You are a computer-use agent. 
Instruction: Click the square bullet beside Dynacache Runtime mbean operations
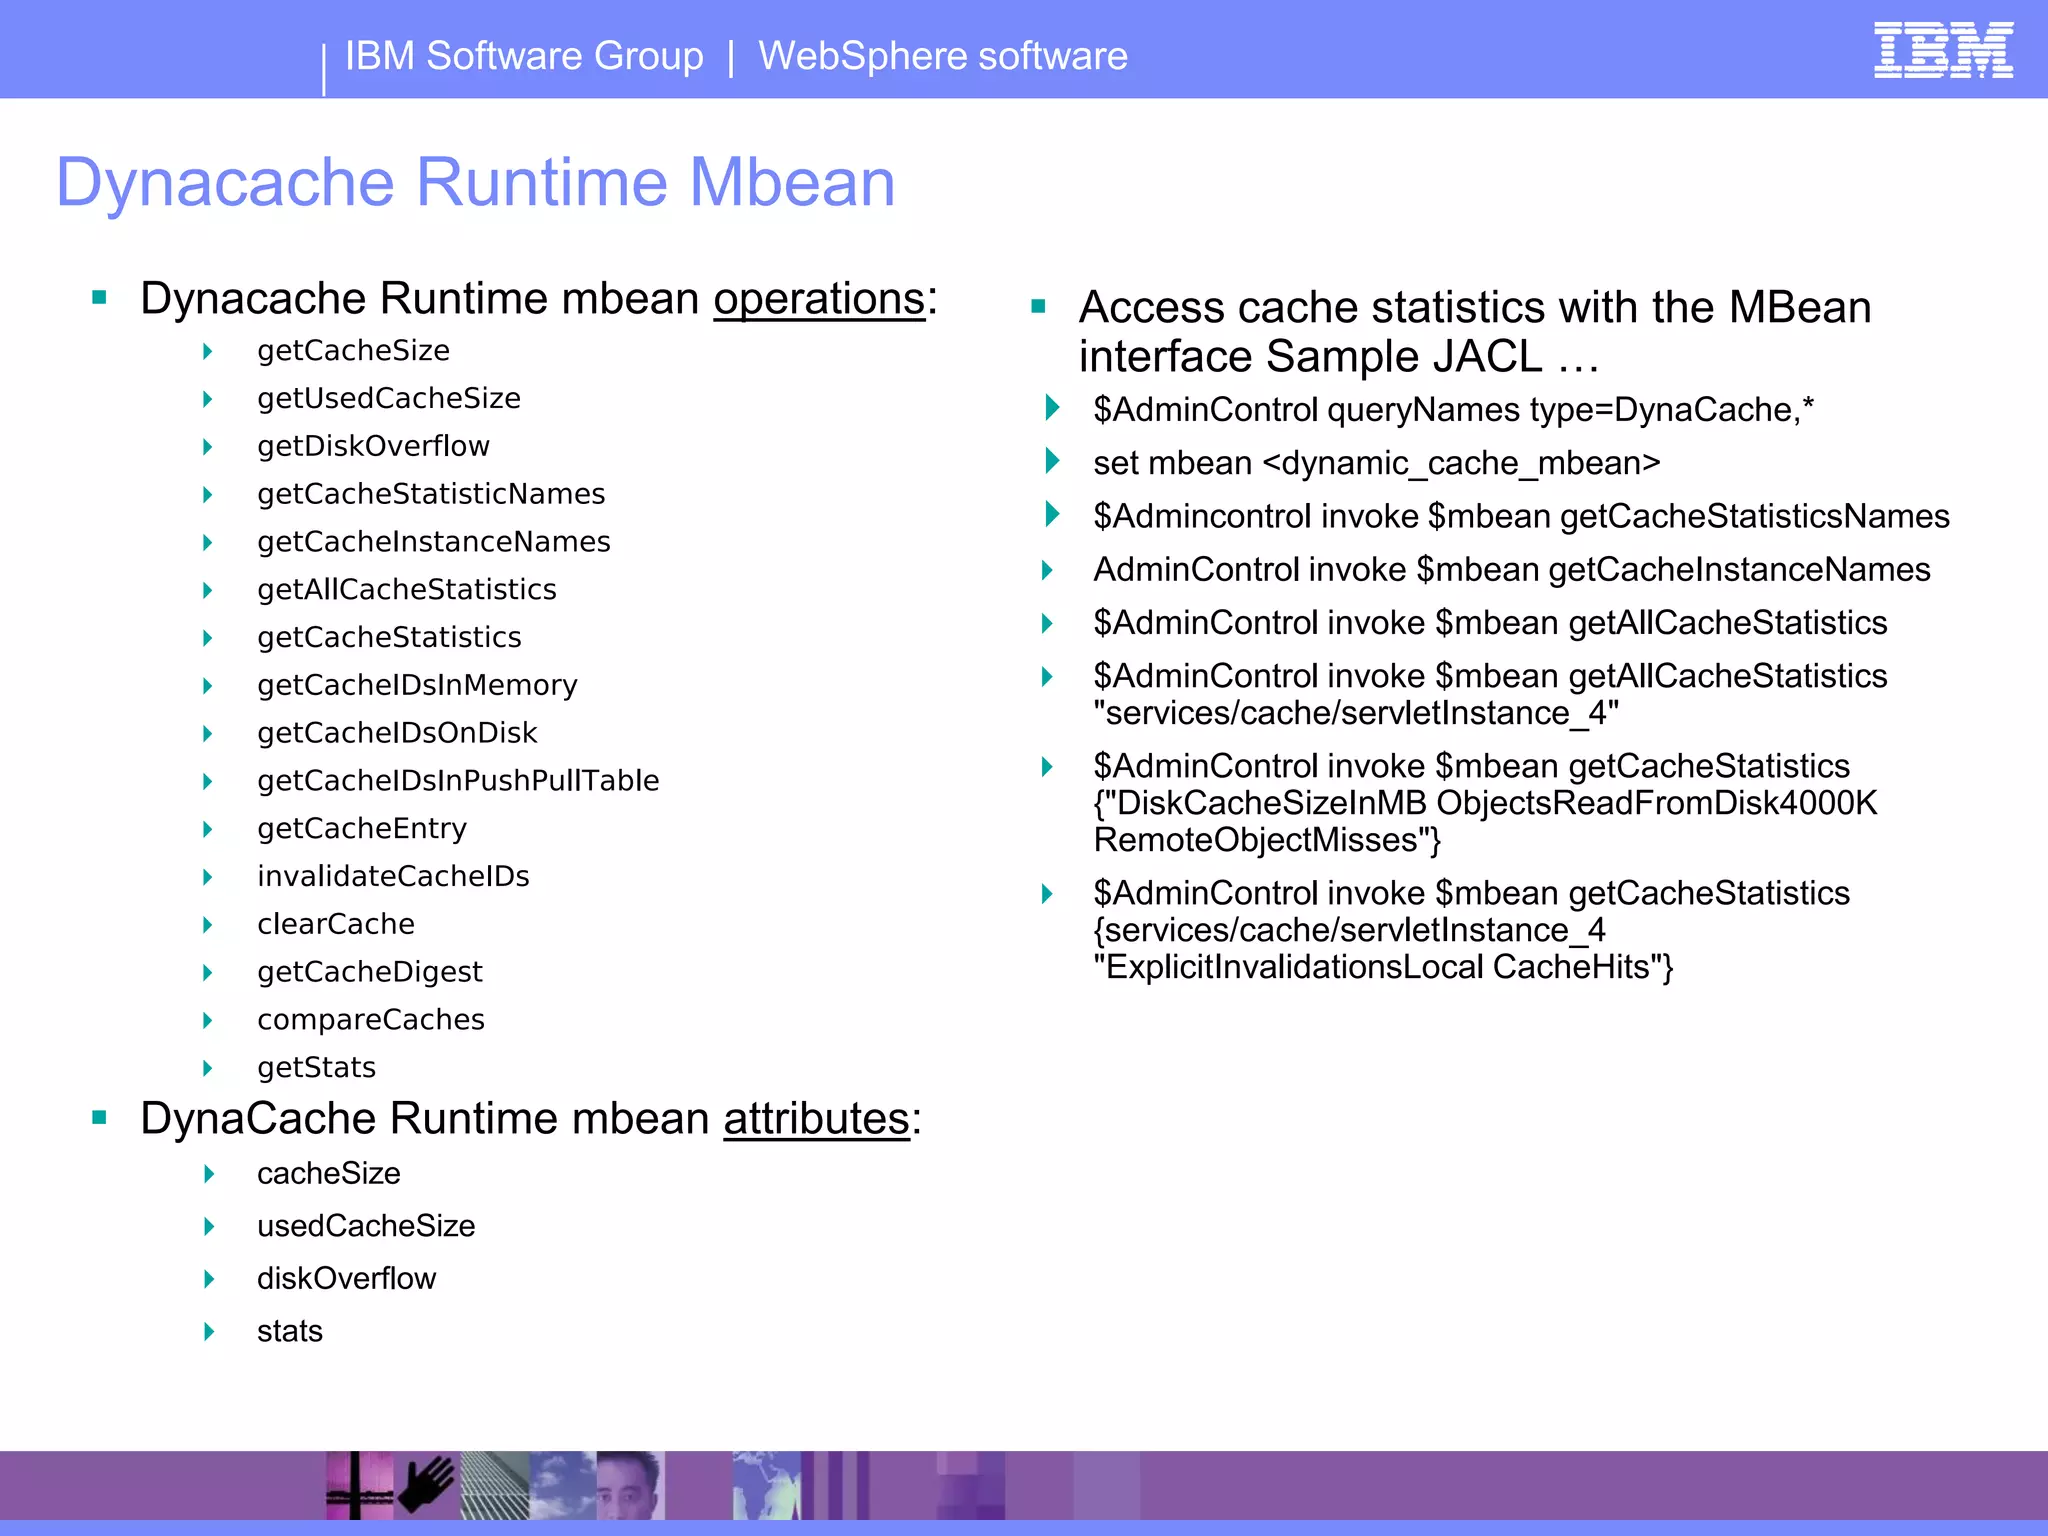tap(99, 297)
